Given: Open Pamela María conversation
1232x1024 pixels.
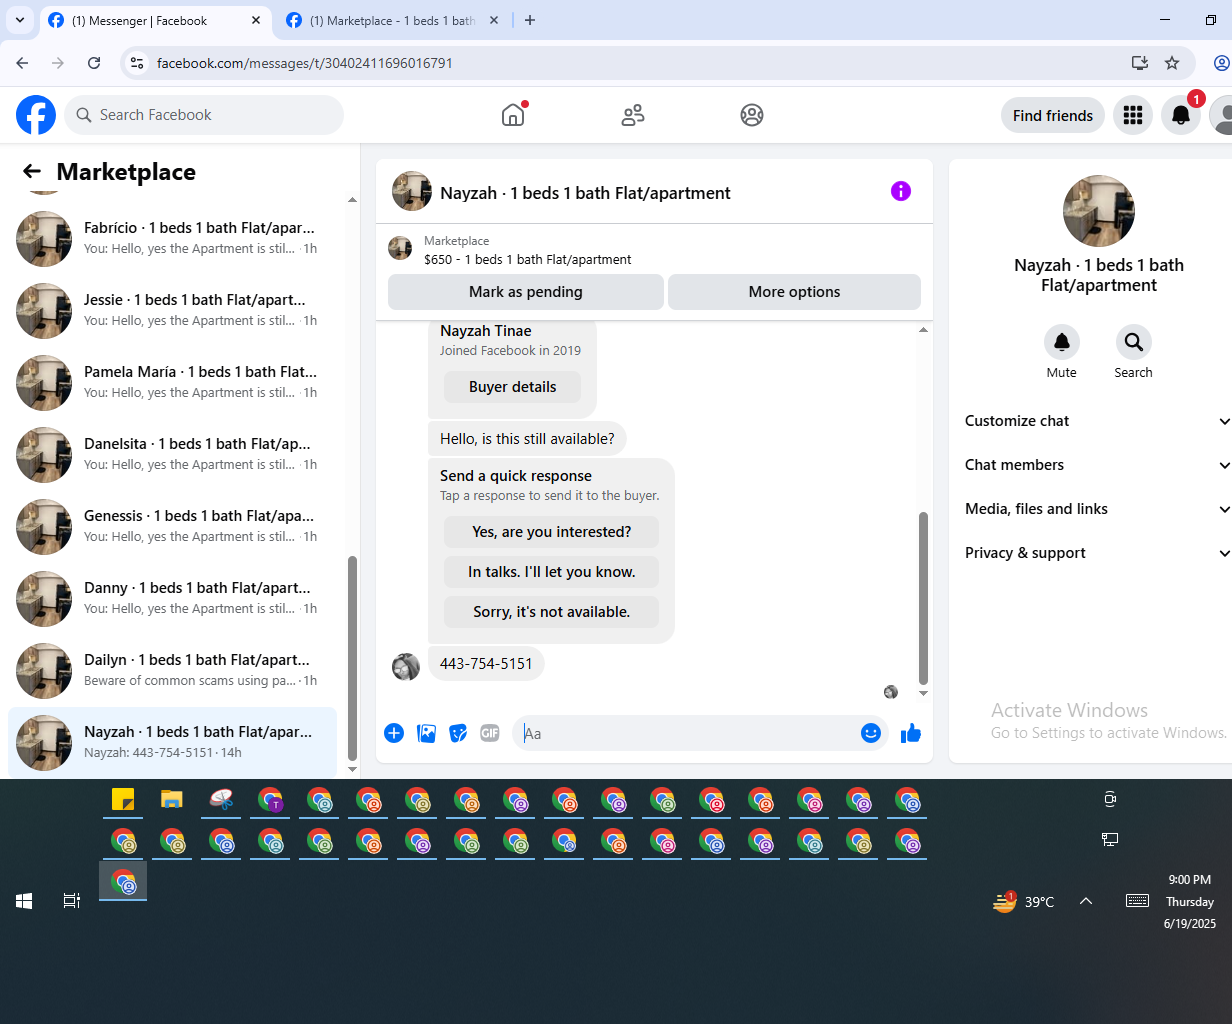Looking at the screenshot, I should pyautogui.click(x=172, y=382).
